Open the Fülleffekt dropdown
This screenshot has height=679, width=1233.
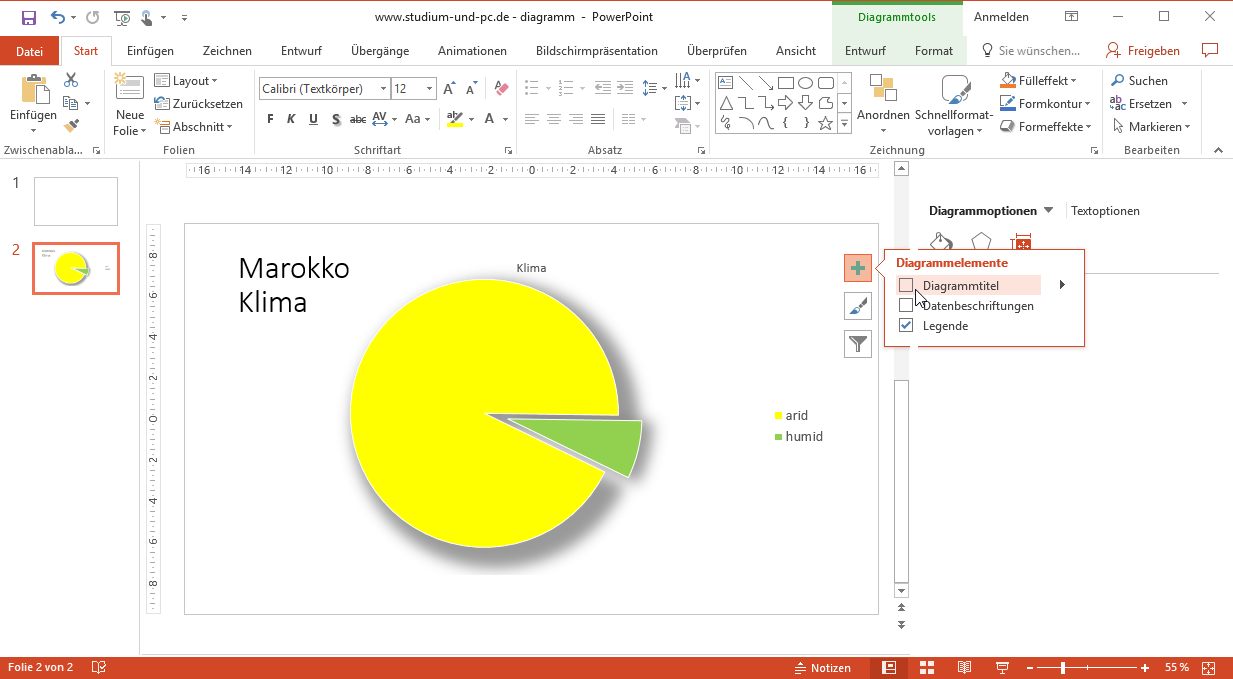1039,80
